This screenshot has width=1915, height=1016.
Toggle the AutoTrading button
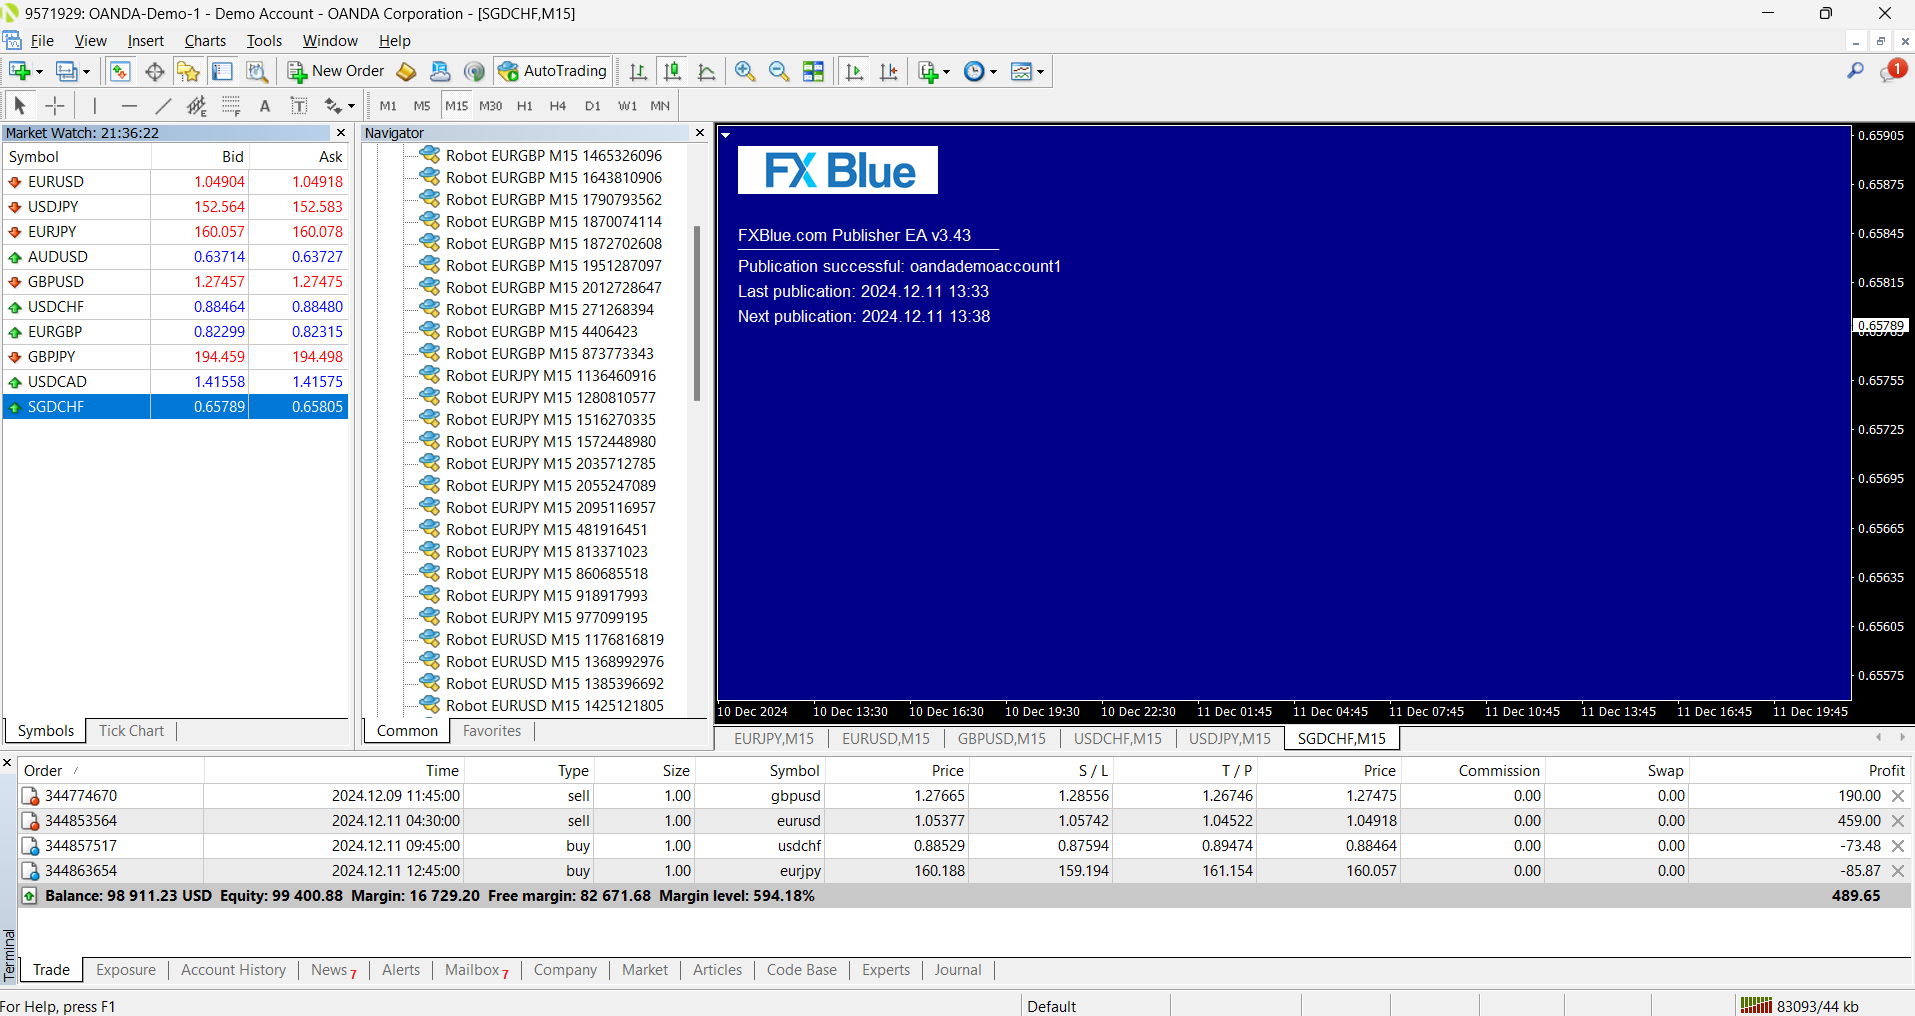pyautogui.click(x=553, y=71)
